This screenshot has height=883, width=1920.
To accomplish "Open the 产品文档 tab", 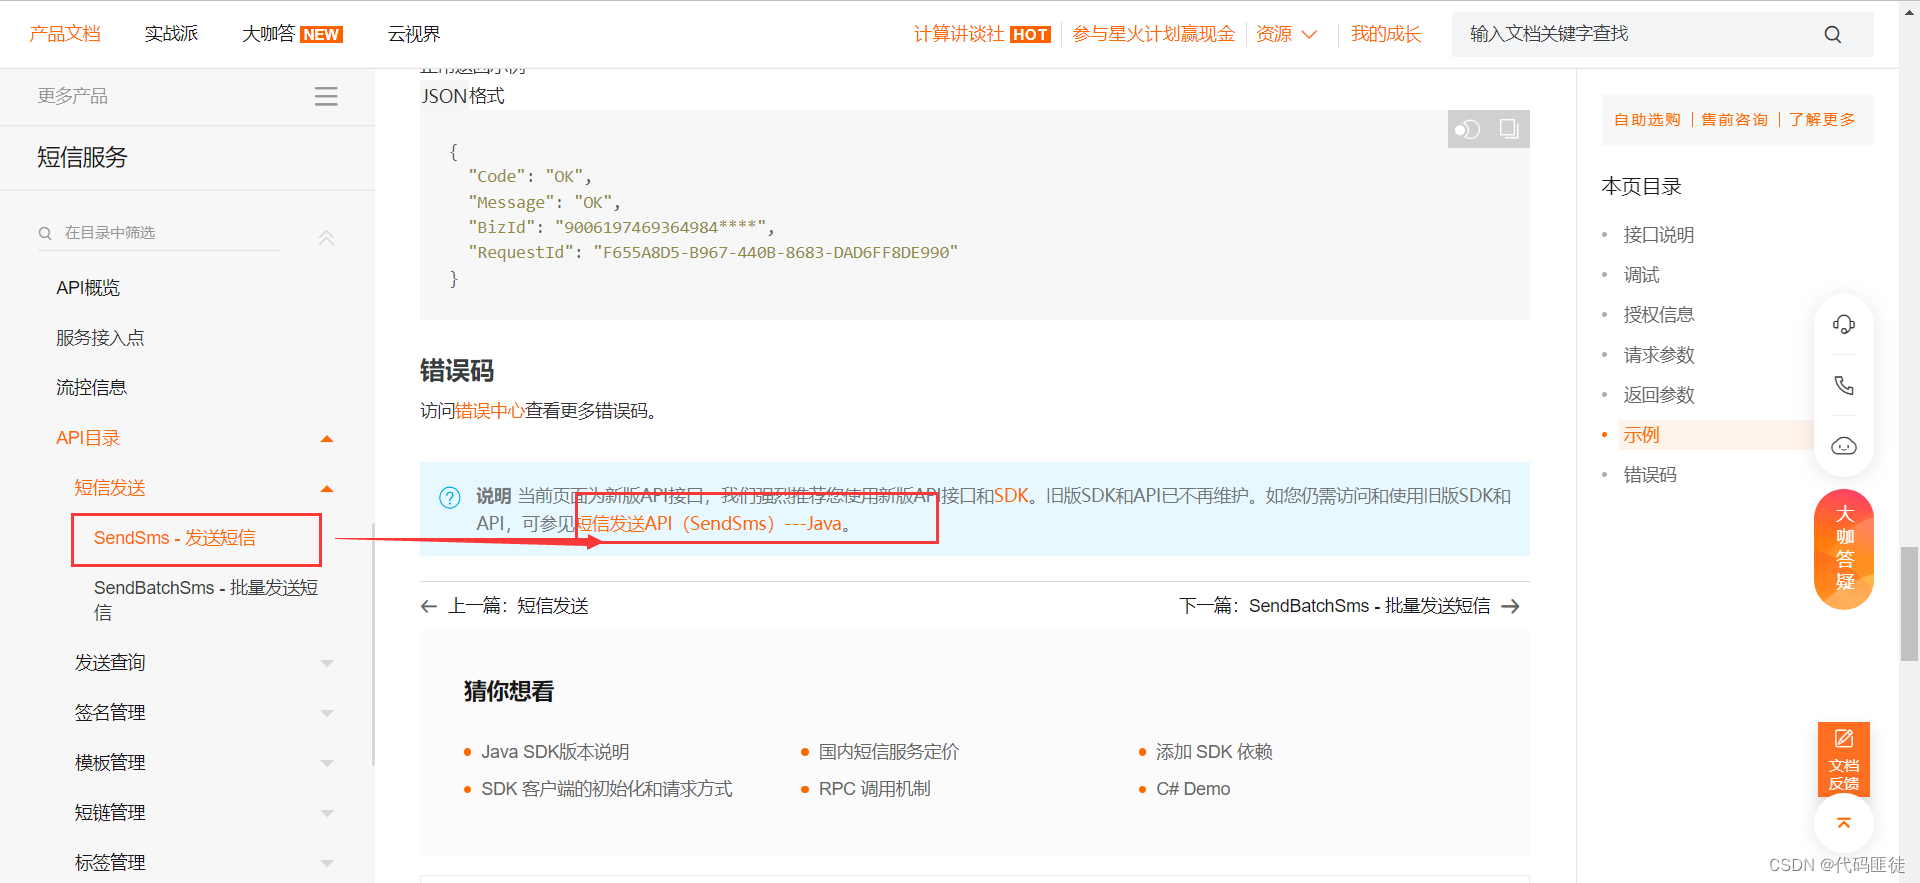I will point(65,34).
